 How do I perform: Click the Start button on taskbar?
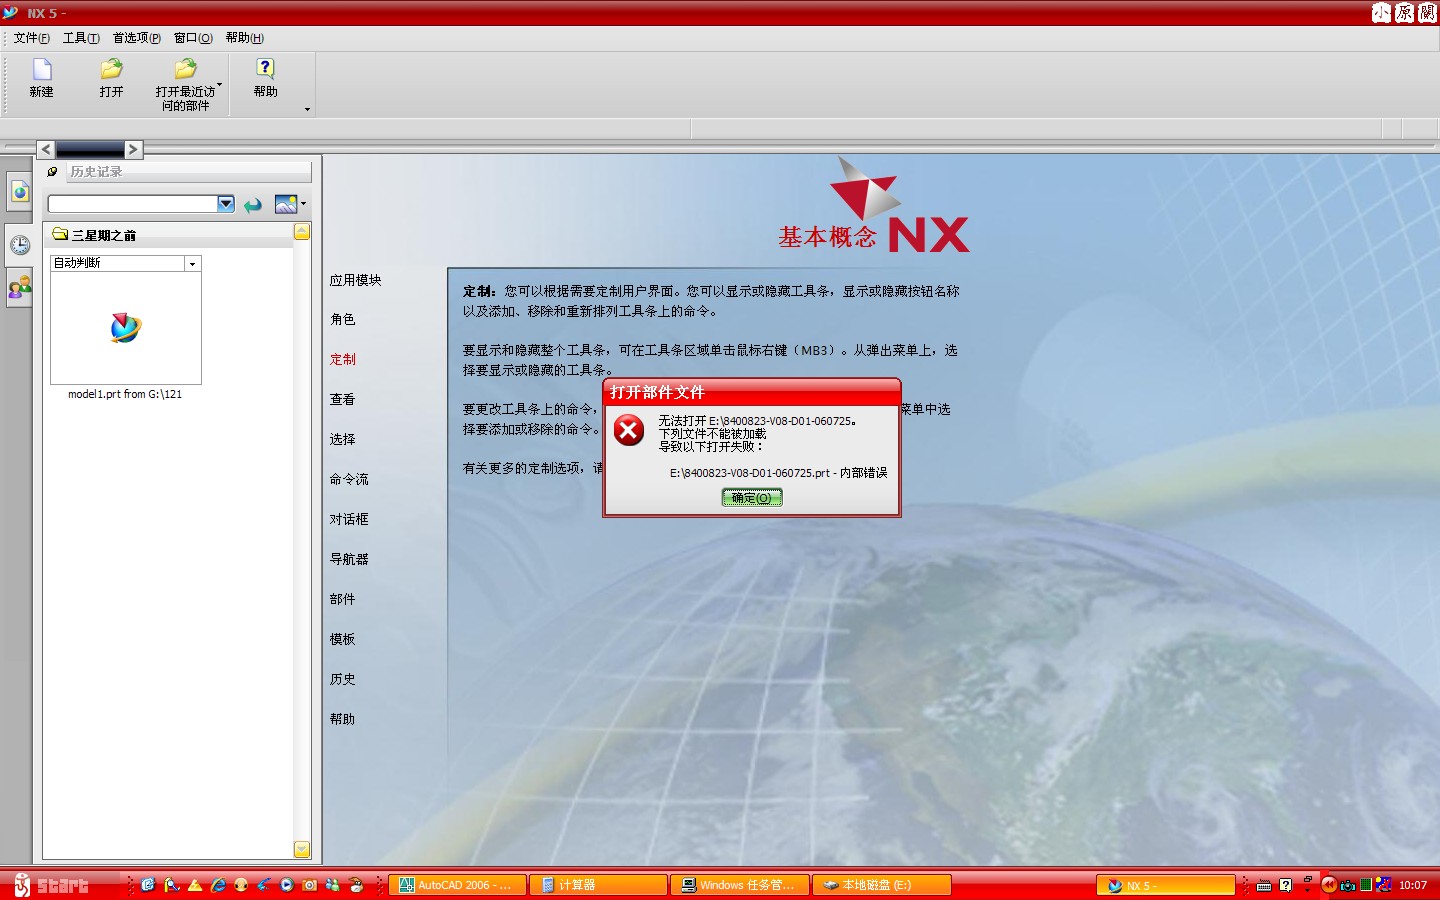point(52,885)
